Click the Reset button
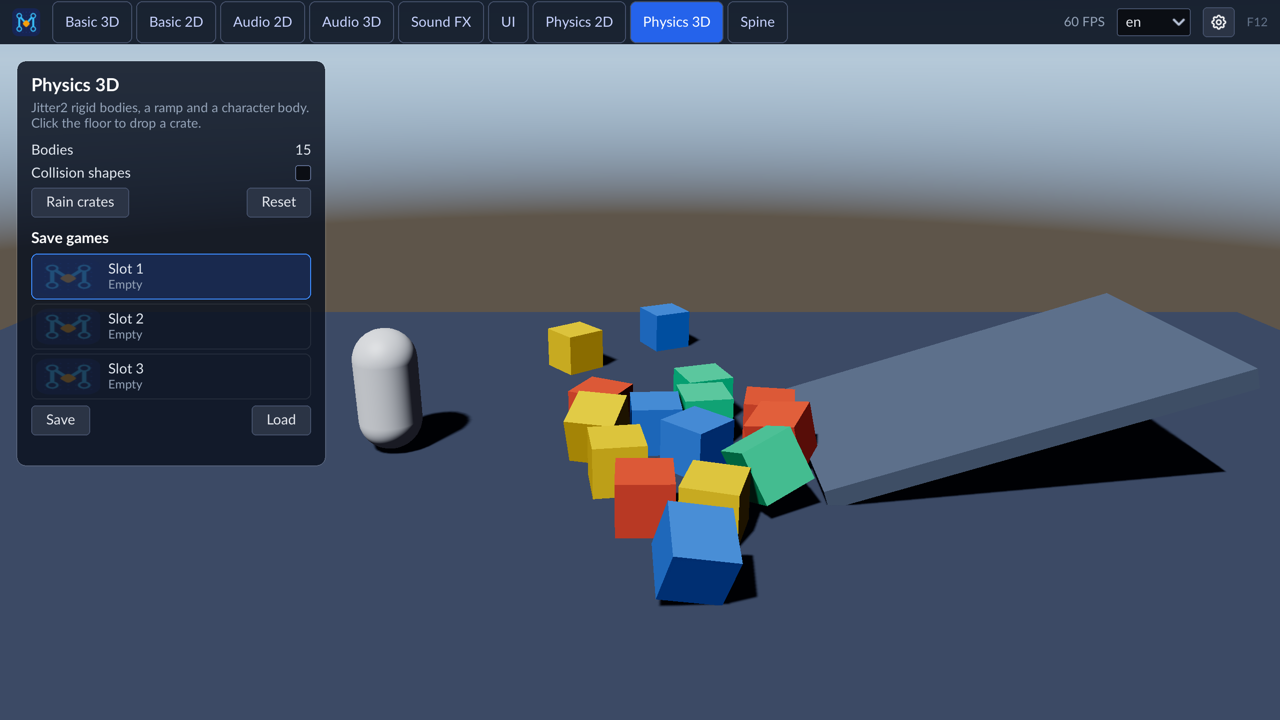Screen dimensions: 1280x720 [x=279, y=202]
